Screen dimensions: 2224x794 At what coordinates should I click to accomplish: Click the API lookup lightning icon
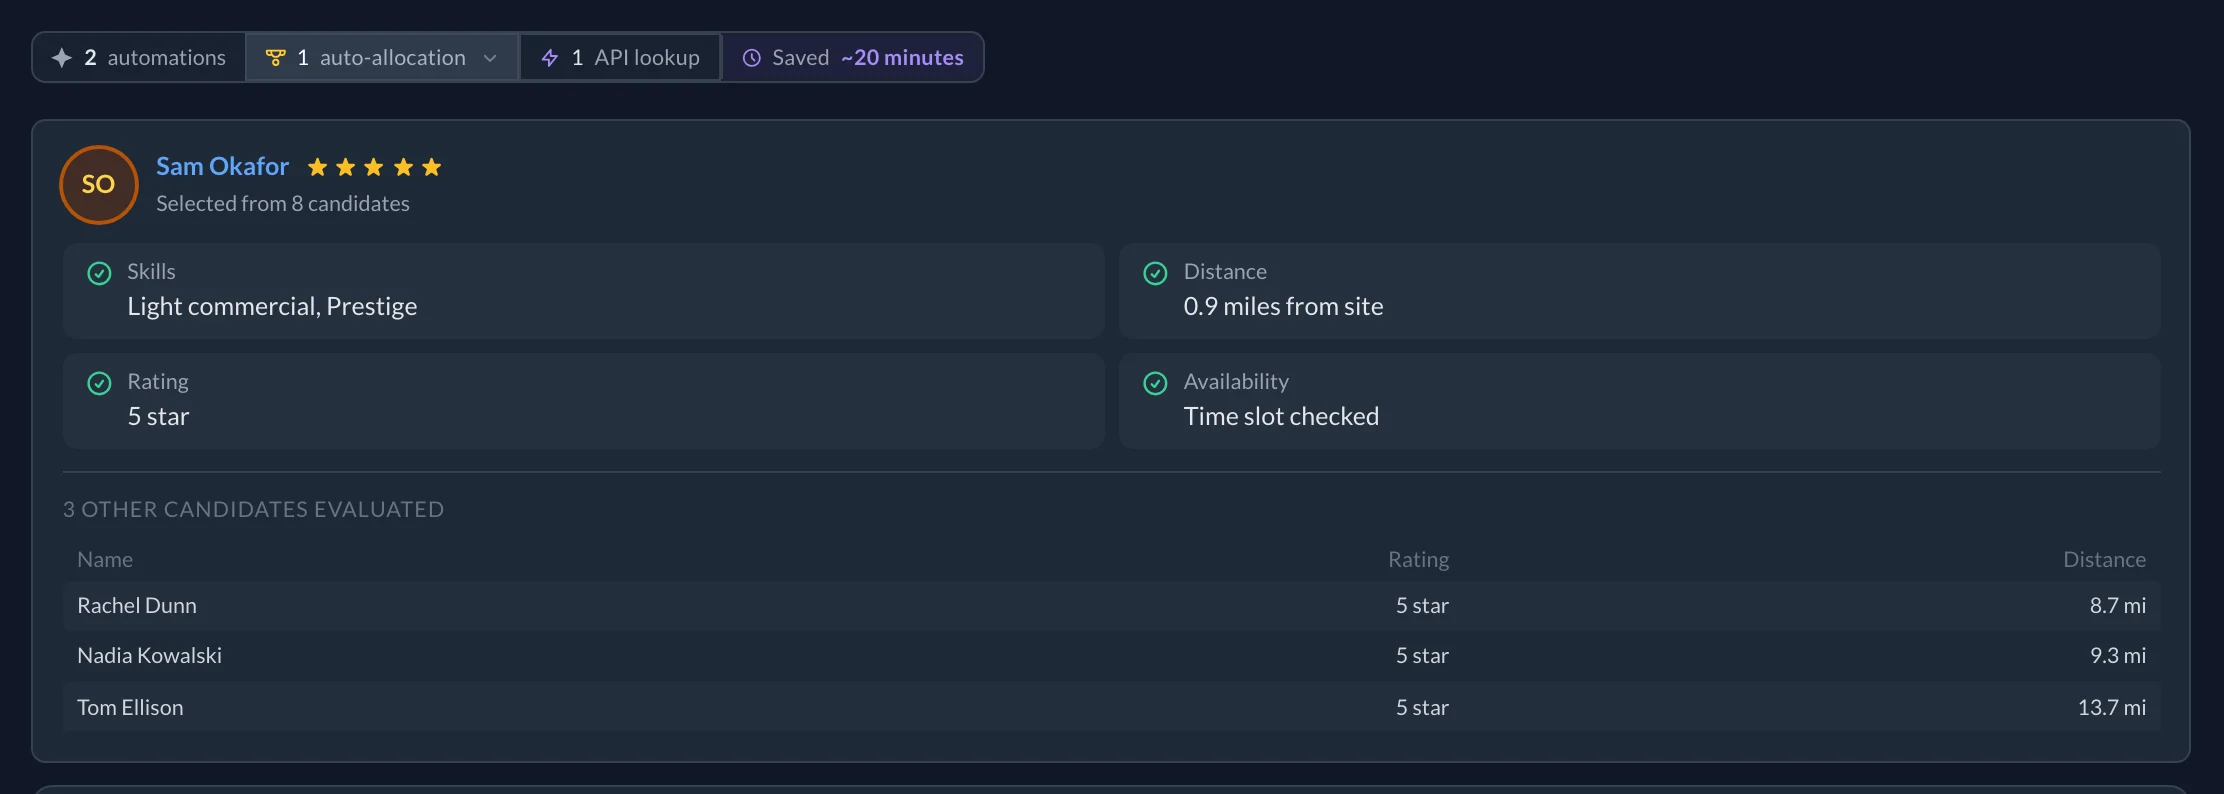click(x=550, y=58)
